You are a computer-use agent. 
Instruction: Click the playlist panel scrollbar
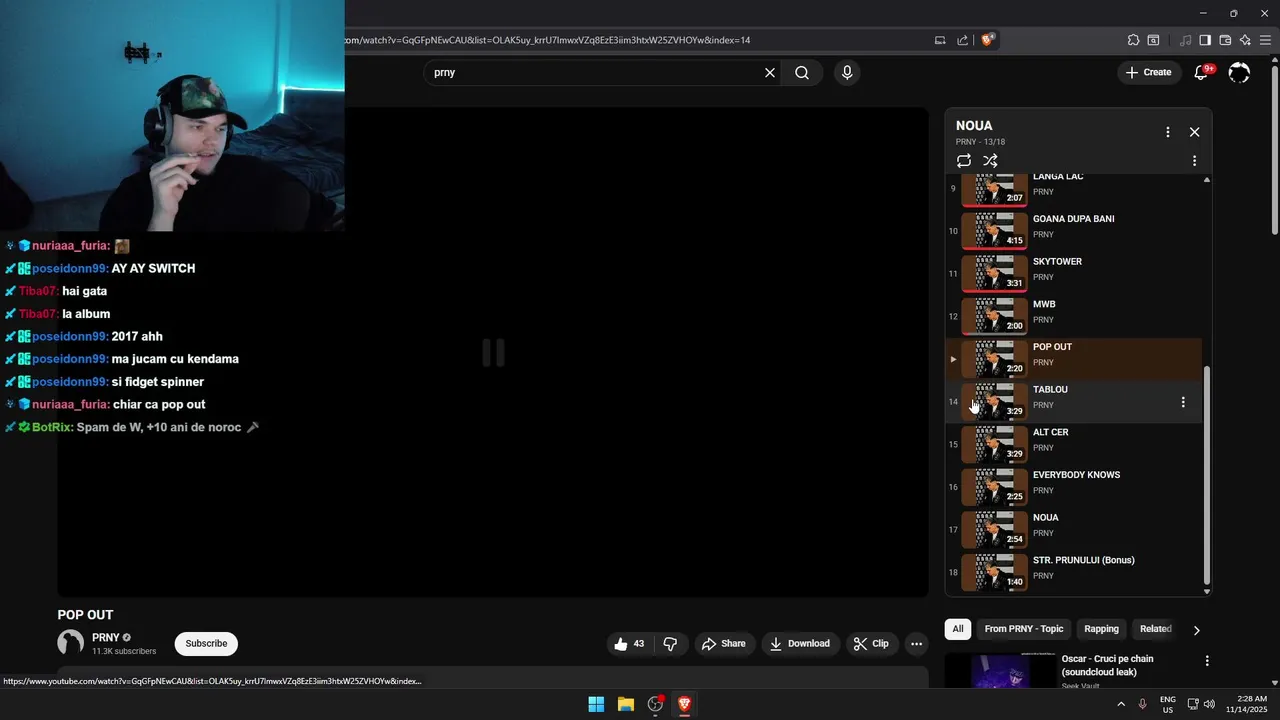click(x=1207, y=477)
